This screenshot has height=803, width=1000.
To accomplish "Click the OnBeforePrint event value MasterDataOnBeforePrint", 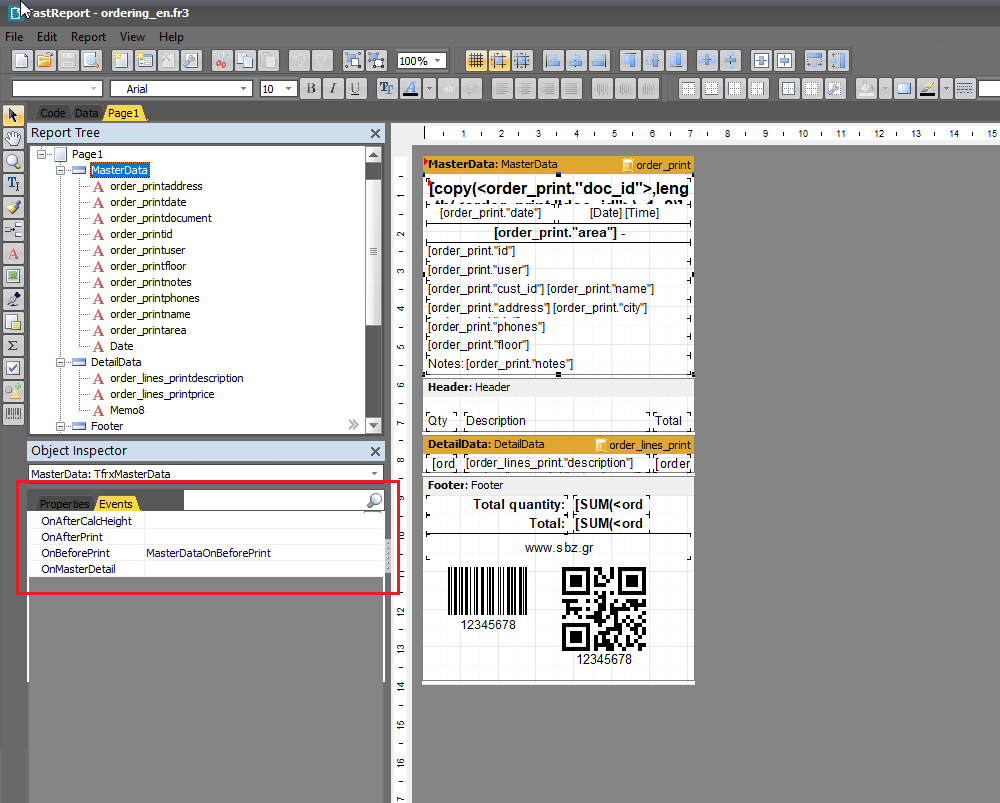I will click(x=209, y=553).
